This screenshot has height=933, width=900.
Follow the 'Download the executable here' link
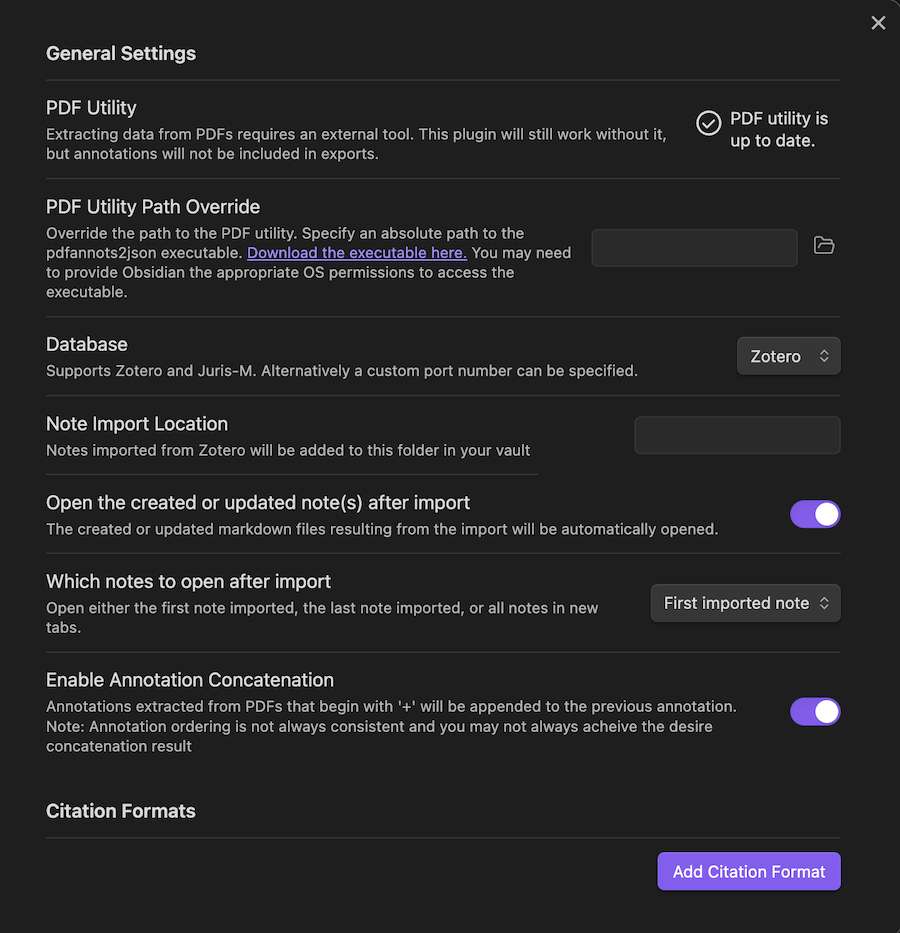coord(357,253)
